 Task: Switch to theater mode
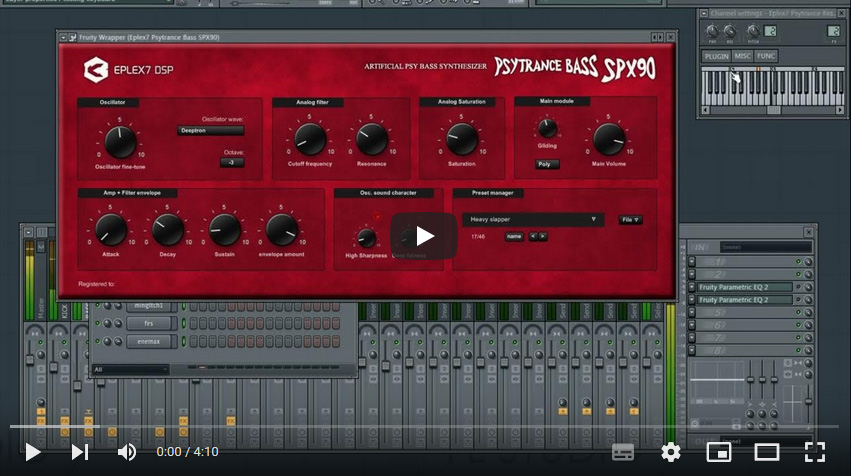pyautogui.click(x=766, y=452)
